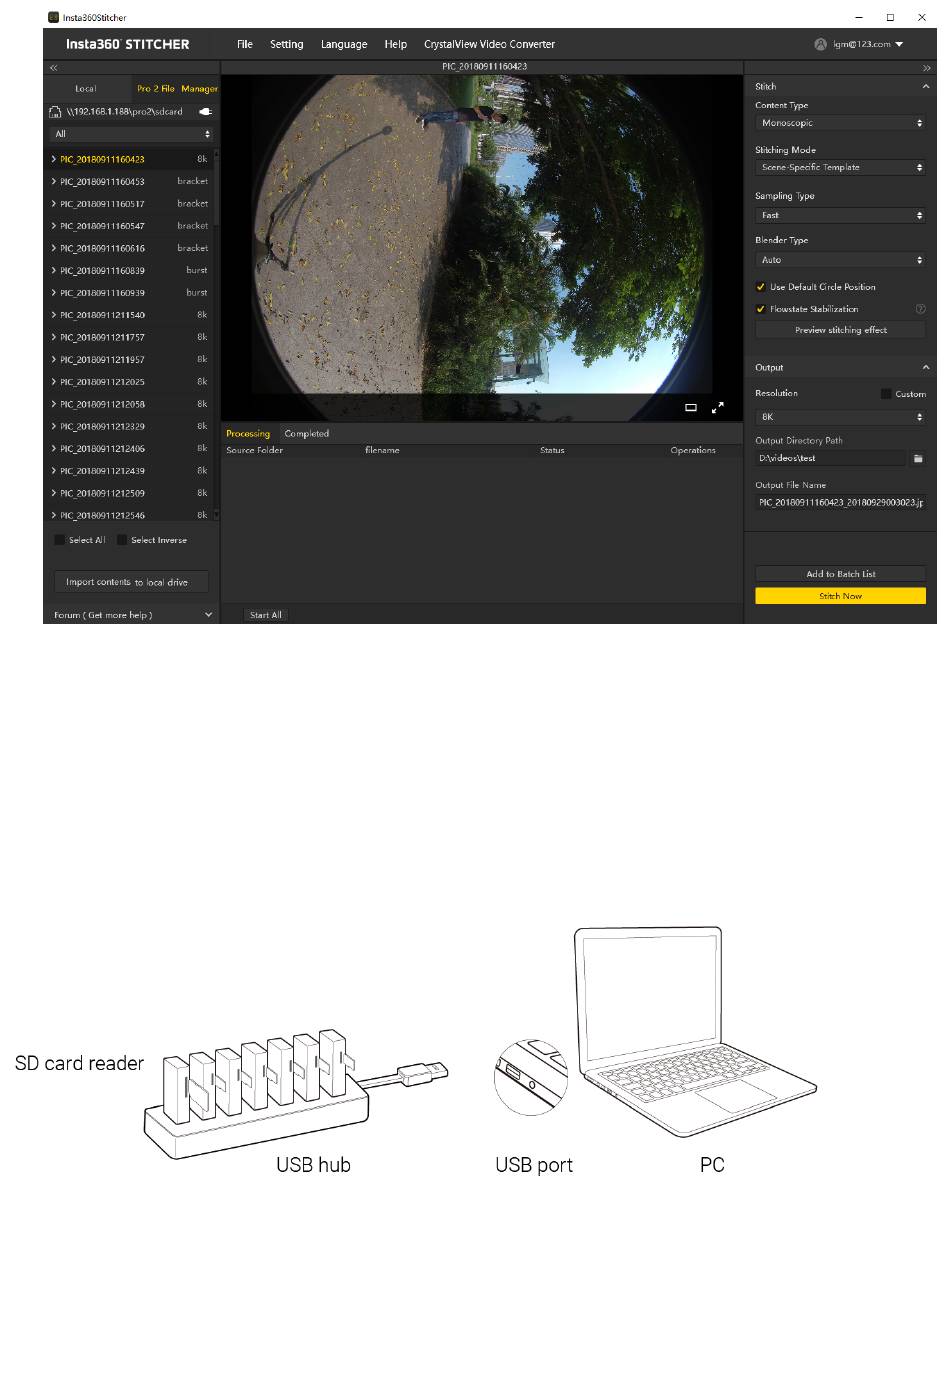The height and width of the screenshot is (1386, 950).
Task: Open the Sampling Type Fast dropdown
Action: pyautogui.click(x=841, y=215)
